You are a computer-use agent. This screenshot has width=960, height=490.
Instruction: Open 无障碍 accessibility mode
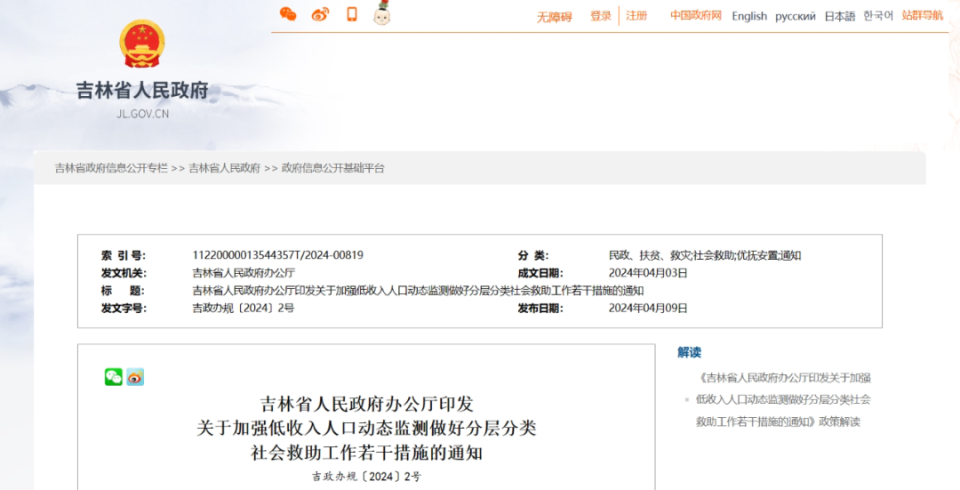point(554,17)
